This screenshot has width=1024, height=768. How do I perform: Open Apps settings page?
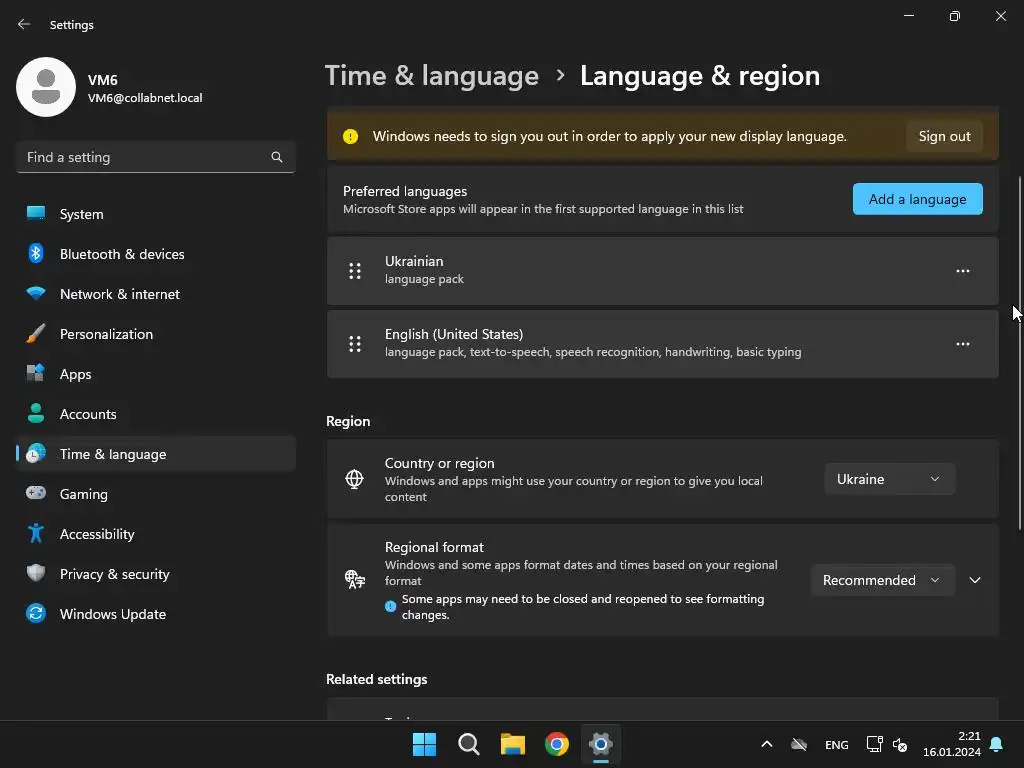pos(155,374)
